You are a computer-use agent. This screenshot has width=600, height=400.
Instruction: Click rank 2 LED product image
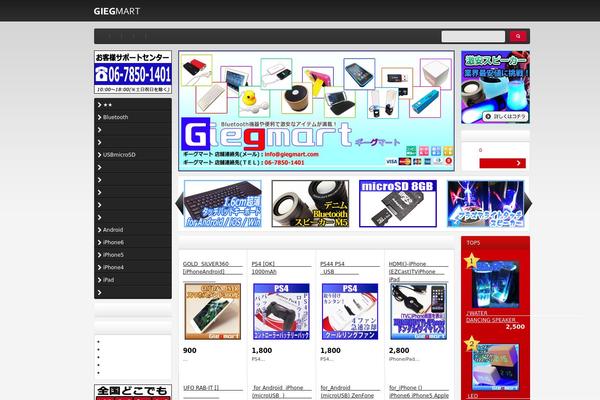(495, 367)
